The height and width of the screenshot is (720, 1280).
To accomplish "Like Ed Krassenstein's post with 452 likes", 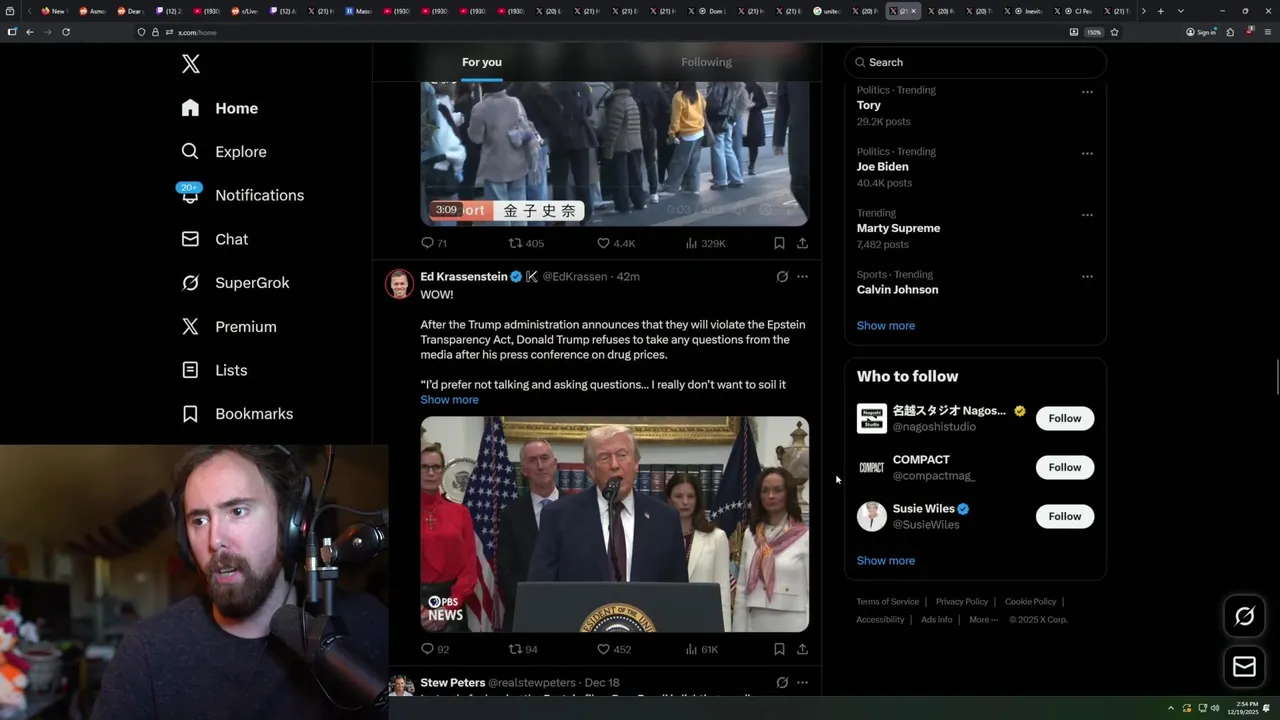I will tap(614, 649).
